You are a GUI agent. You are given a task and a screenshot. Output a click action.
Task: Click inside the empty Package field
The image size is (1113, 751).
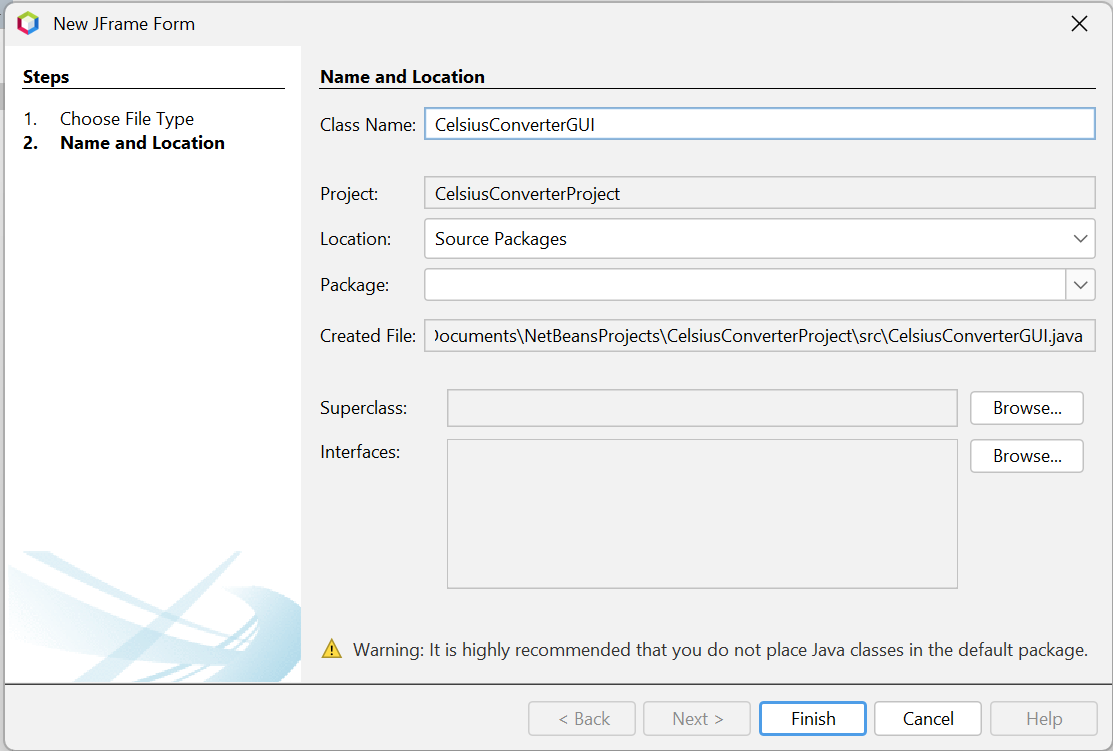coord(745,285)
